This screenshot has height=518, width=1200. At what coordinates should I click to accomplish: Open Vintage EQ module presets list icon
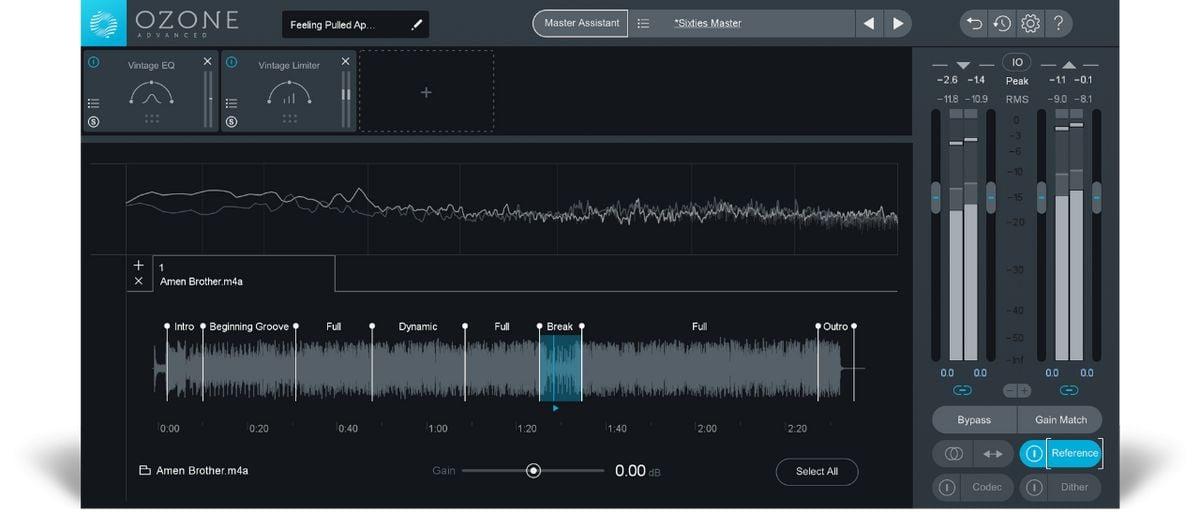(93, 102)
